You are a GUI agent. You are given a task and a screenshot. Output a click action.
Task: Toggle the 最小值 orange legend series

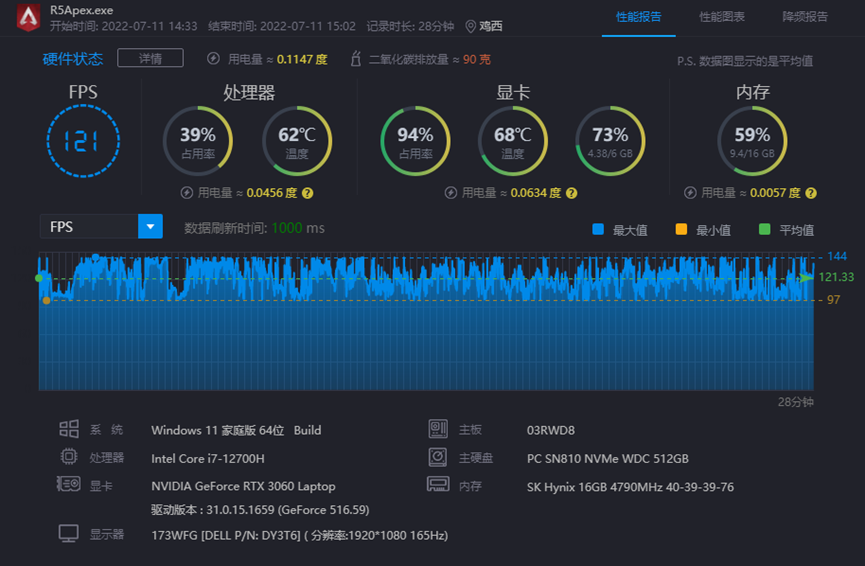682,230
